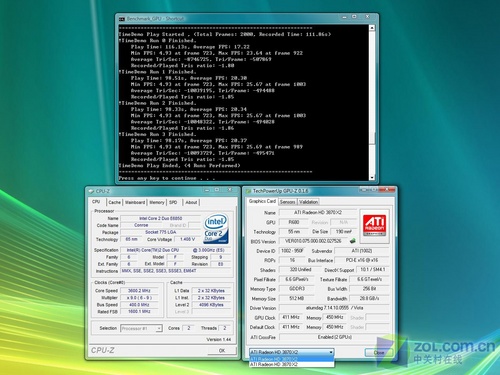
Task: Click the CPU Specification field
Action: point(176,250)
